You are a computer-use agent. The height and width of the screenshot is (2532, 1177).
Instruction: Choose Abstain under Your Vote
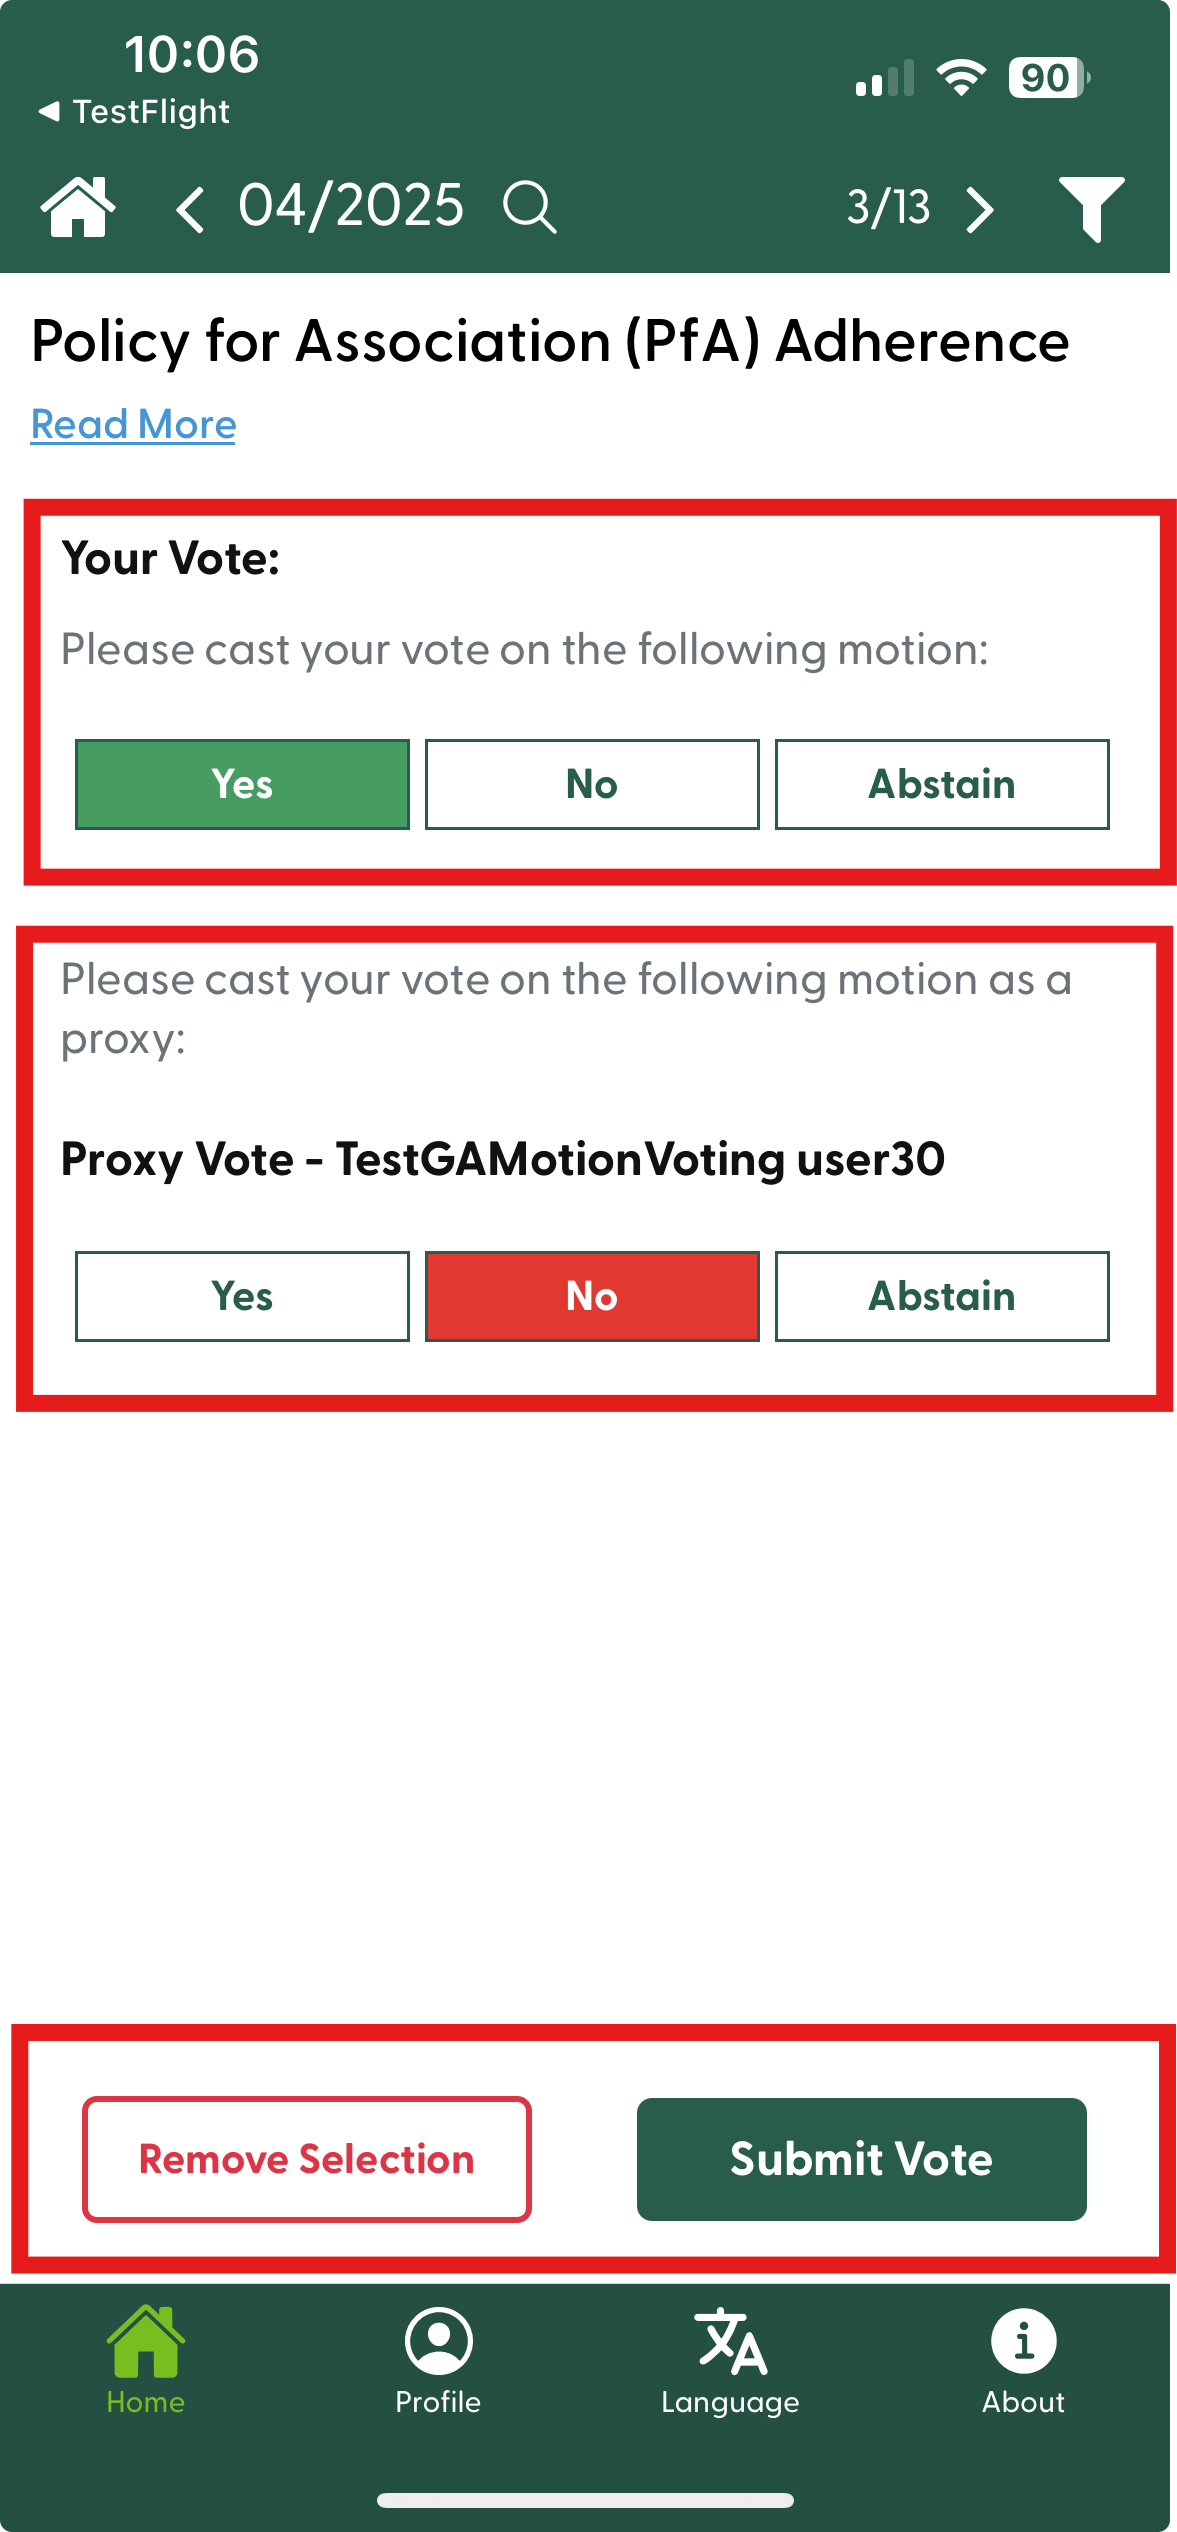(942, 784)
